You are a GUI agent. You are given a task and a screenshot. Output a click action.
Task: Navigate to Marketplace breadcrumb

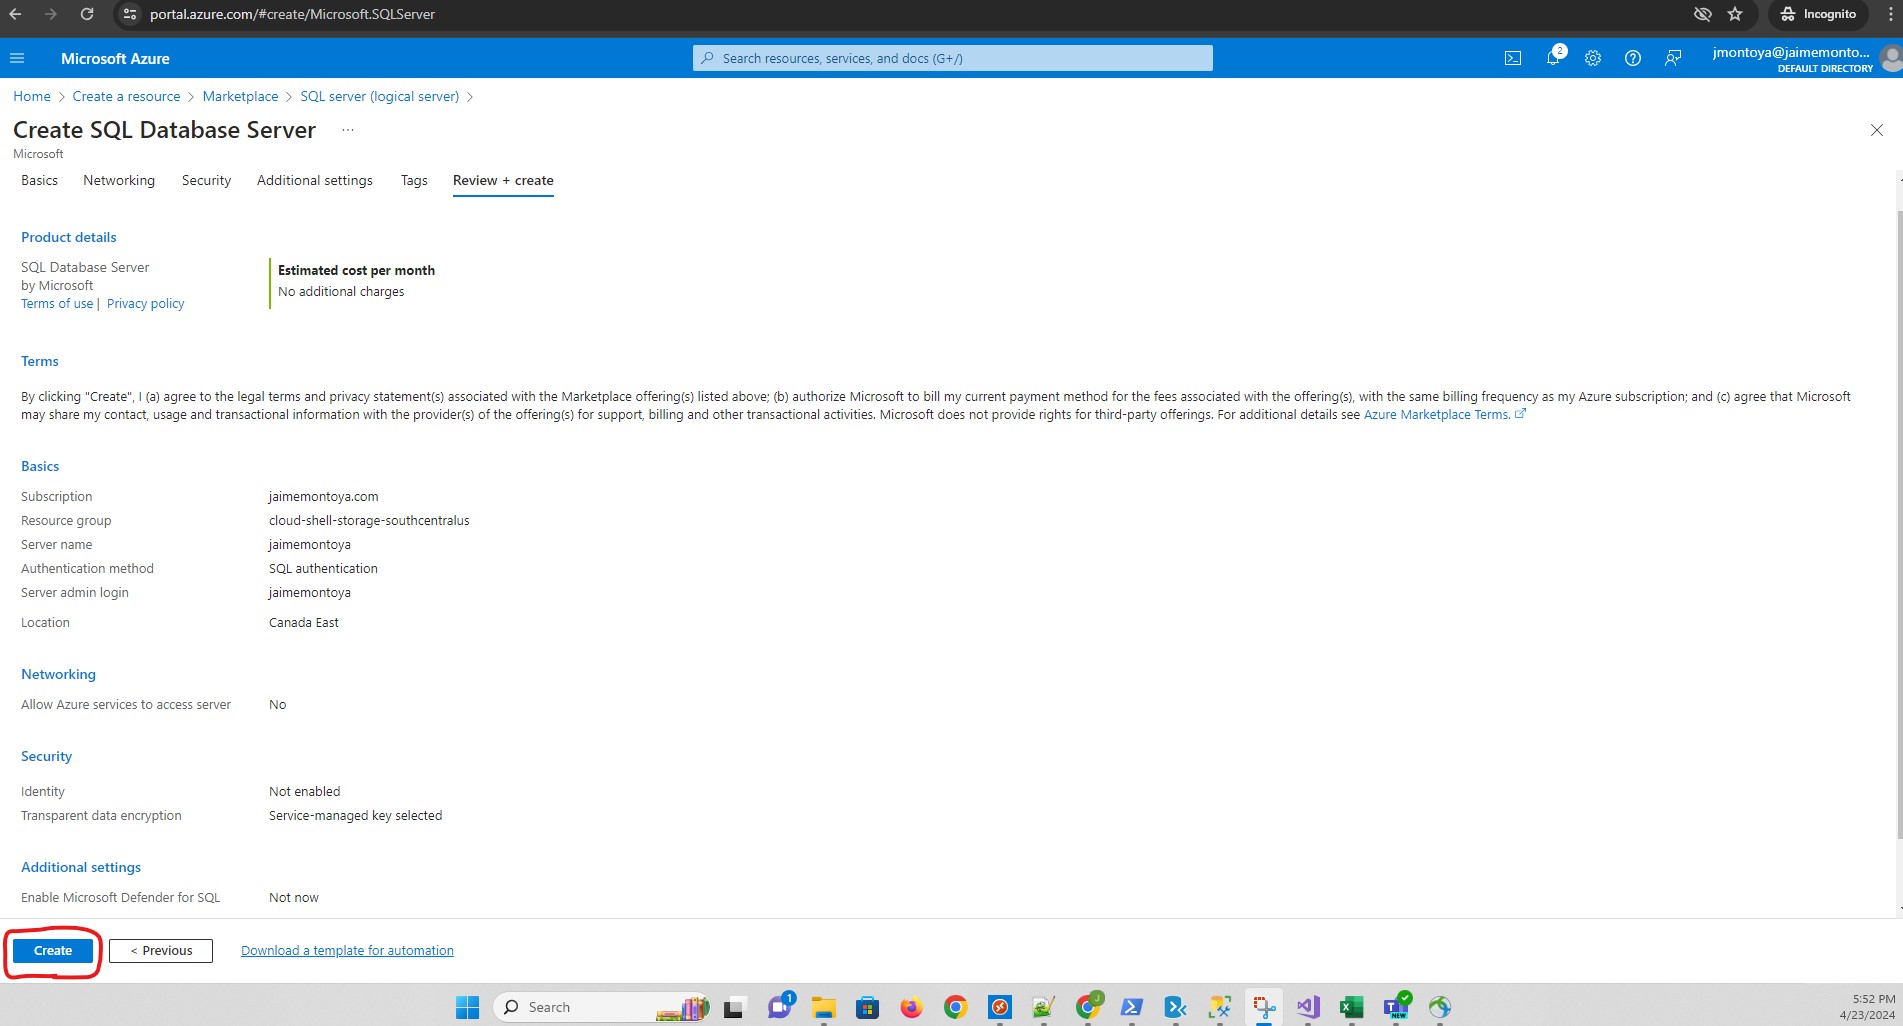[x=240, y=96]
